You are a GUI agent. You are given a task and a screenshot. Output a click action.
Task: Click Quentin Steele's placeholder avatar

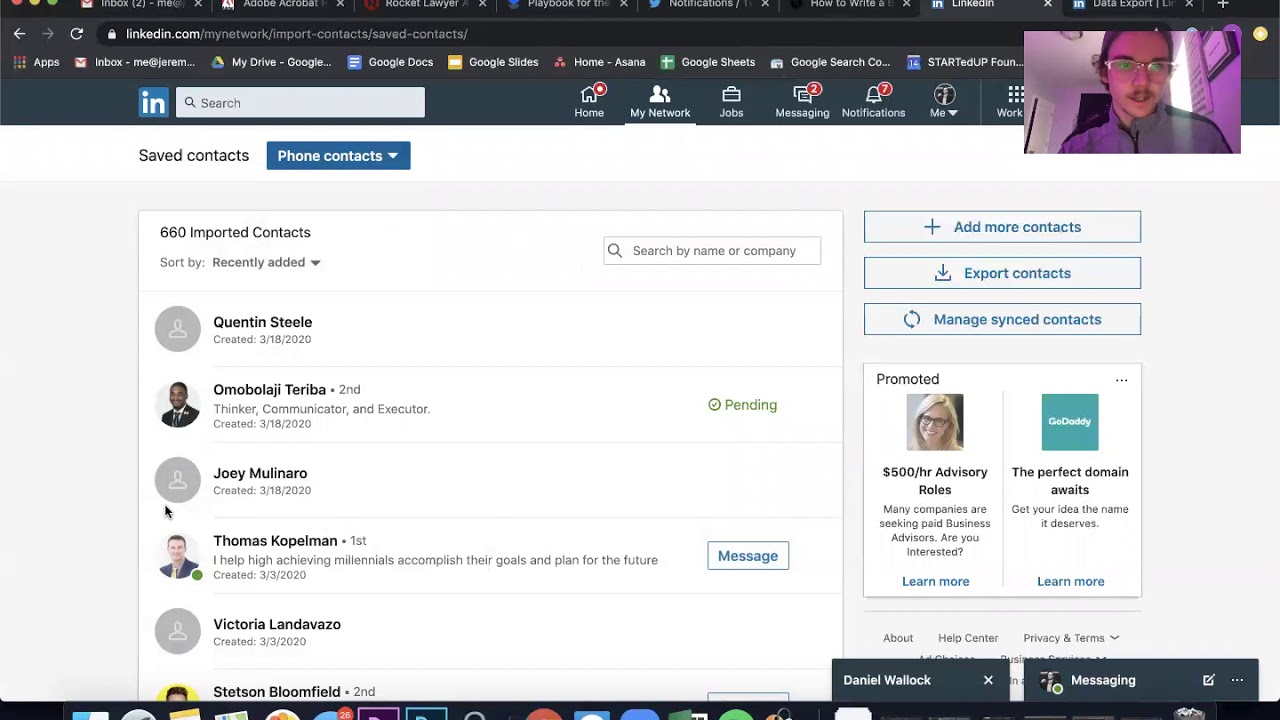(x=178, y=329)
